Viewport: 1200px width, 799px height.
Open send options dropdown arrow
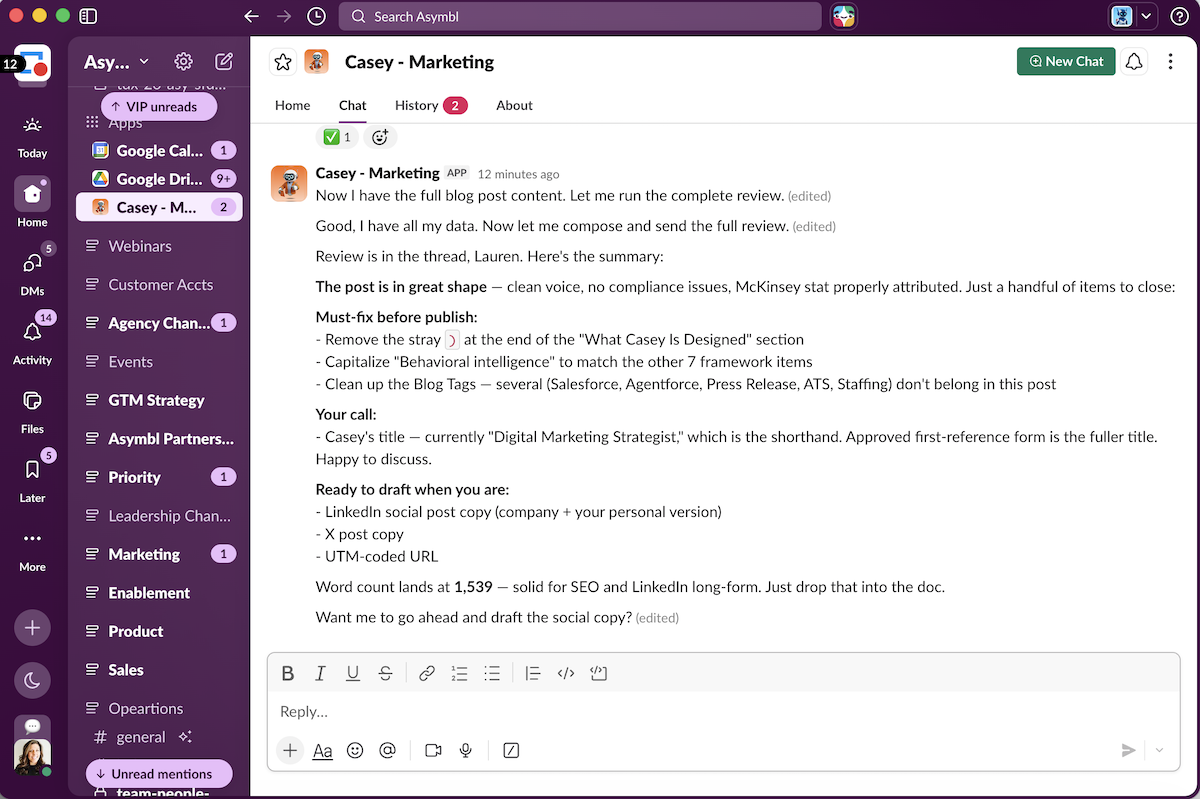1160,750
